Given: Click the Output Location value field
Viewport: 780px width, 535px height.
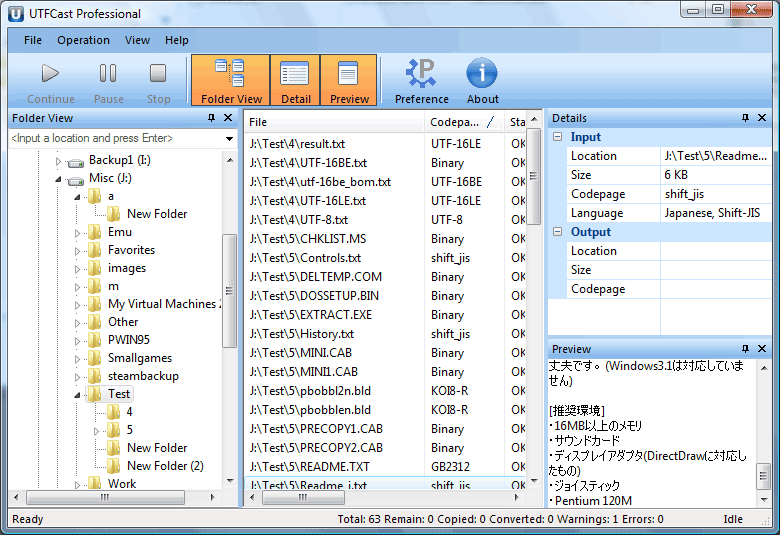Looking at the screenshot, I should [716, 251].
